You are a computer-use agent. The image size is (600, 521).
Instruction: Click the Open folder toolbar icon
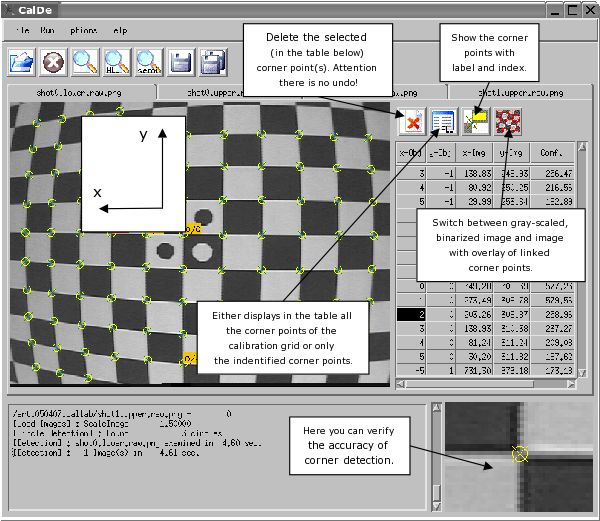(x=22, y=64)
